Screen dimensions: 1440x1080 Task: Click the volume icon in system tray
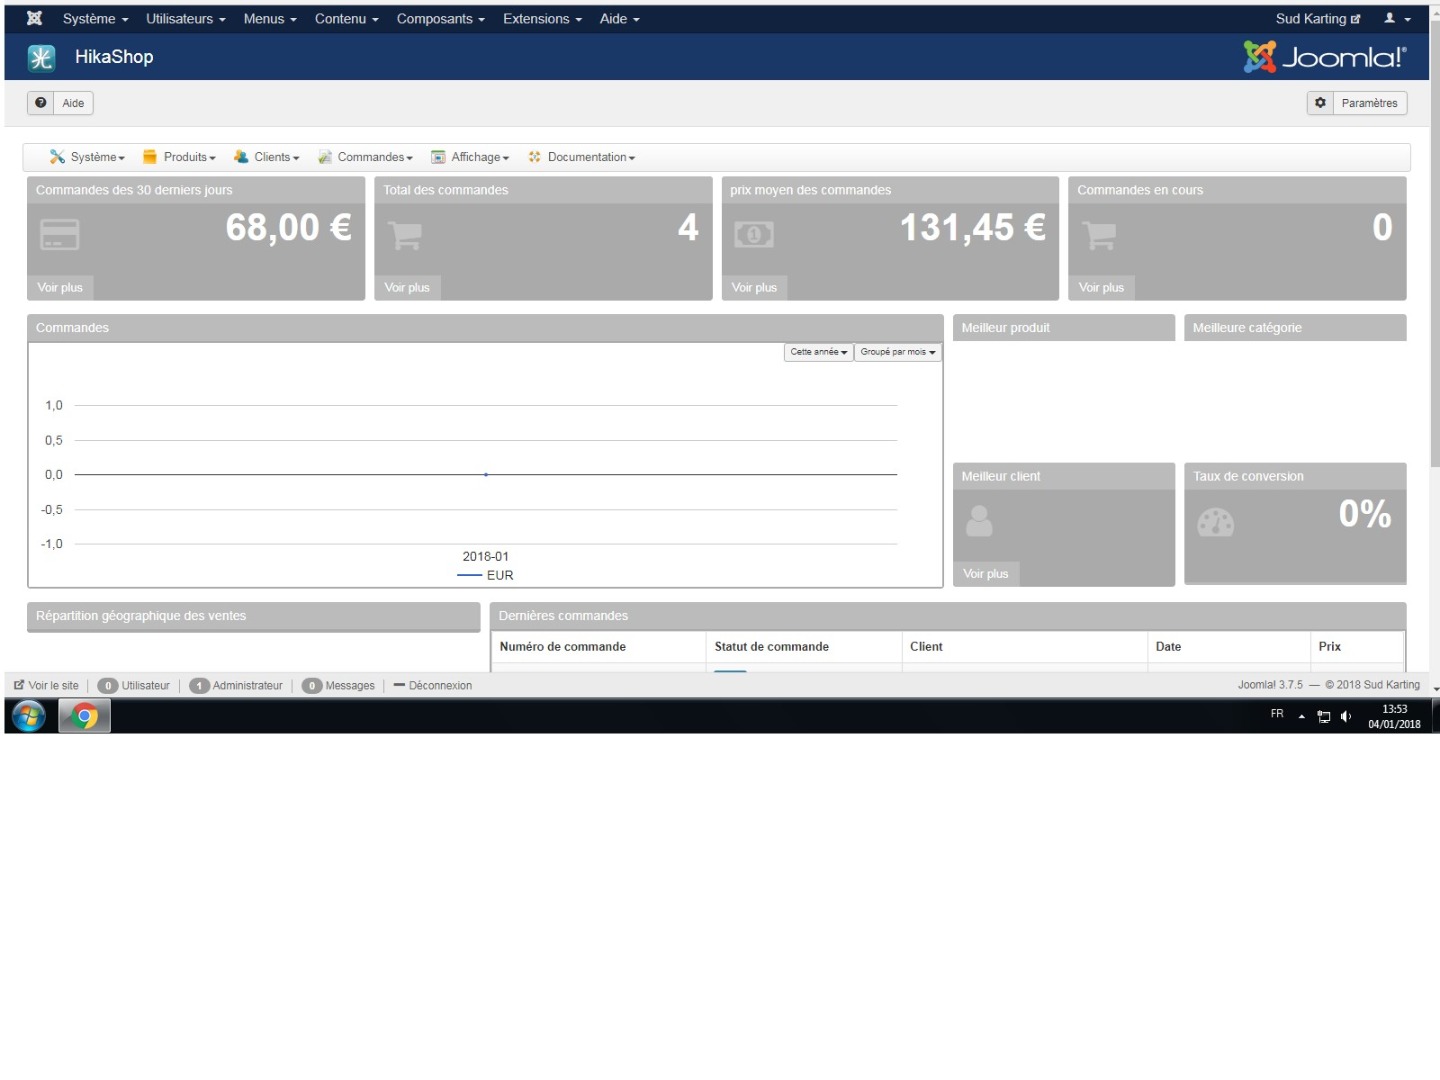1346,716
